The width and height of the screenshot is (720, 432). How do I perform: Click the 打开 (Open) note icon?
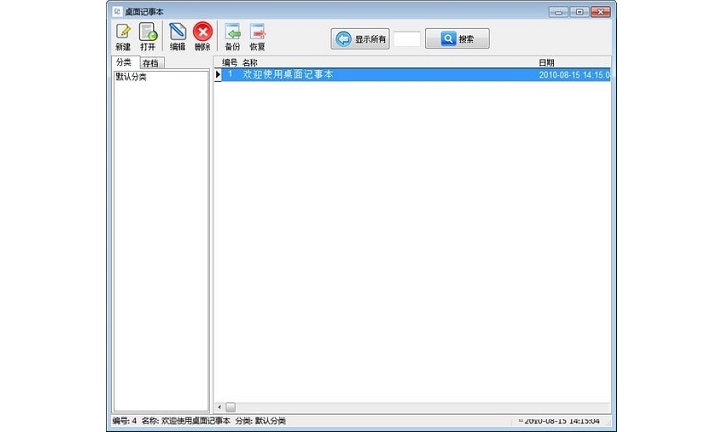tap(148, 32)
